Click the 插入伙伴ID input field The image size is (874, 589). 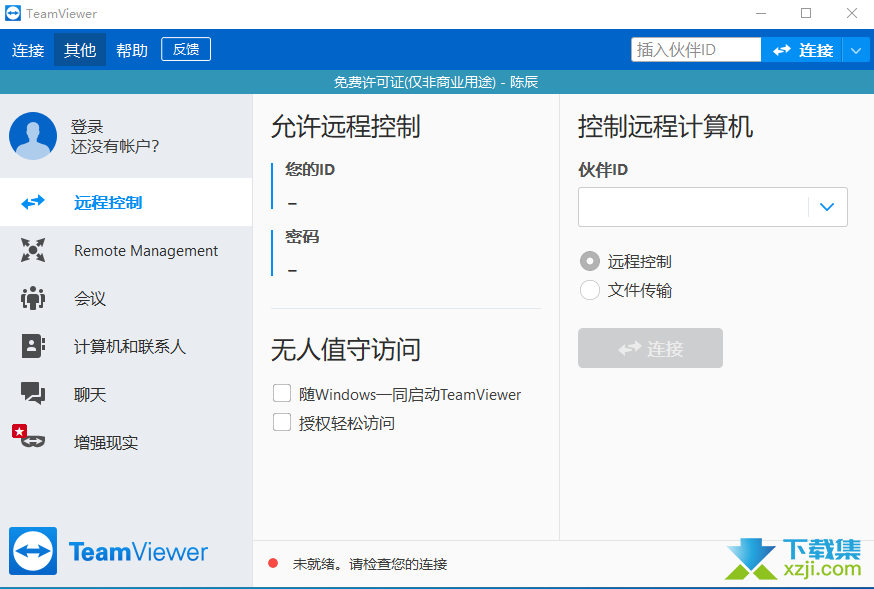click(696, 50)
